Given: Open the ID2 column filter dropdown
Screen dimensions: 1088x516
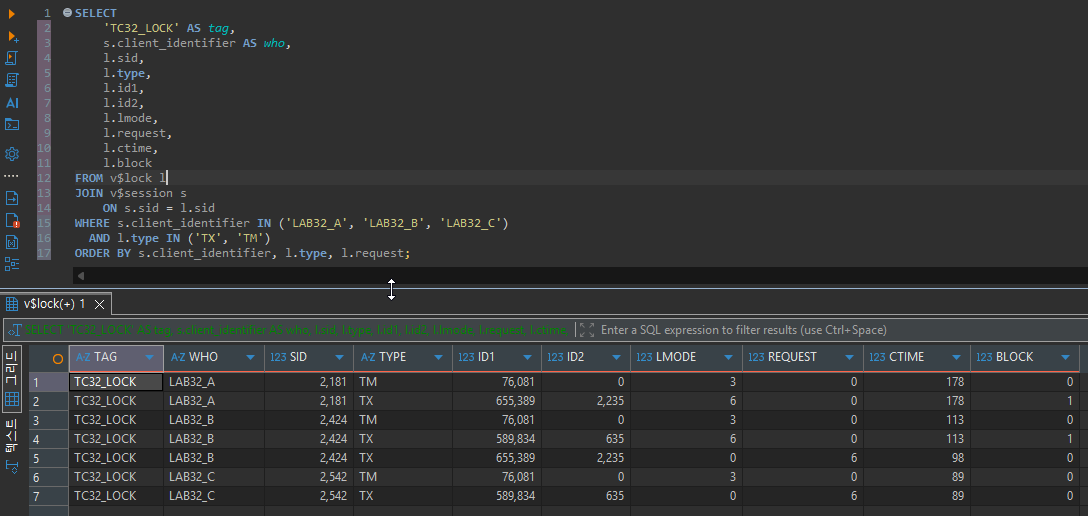Looking at the screenshot, I should point(617,358).
